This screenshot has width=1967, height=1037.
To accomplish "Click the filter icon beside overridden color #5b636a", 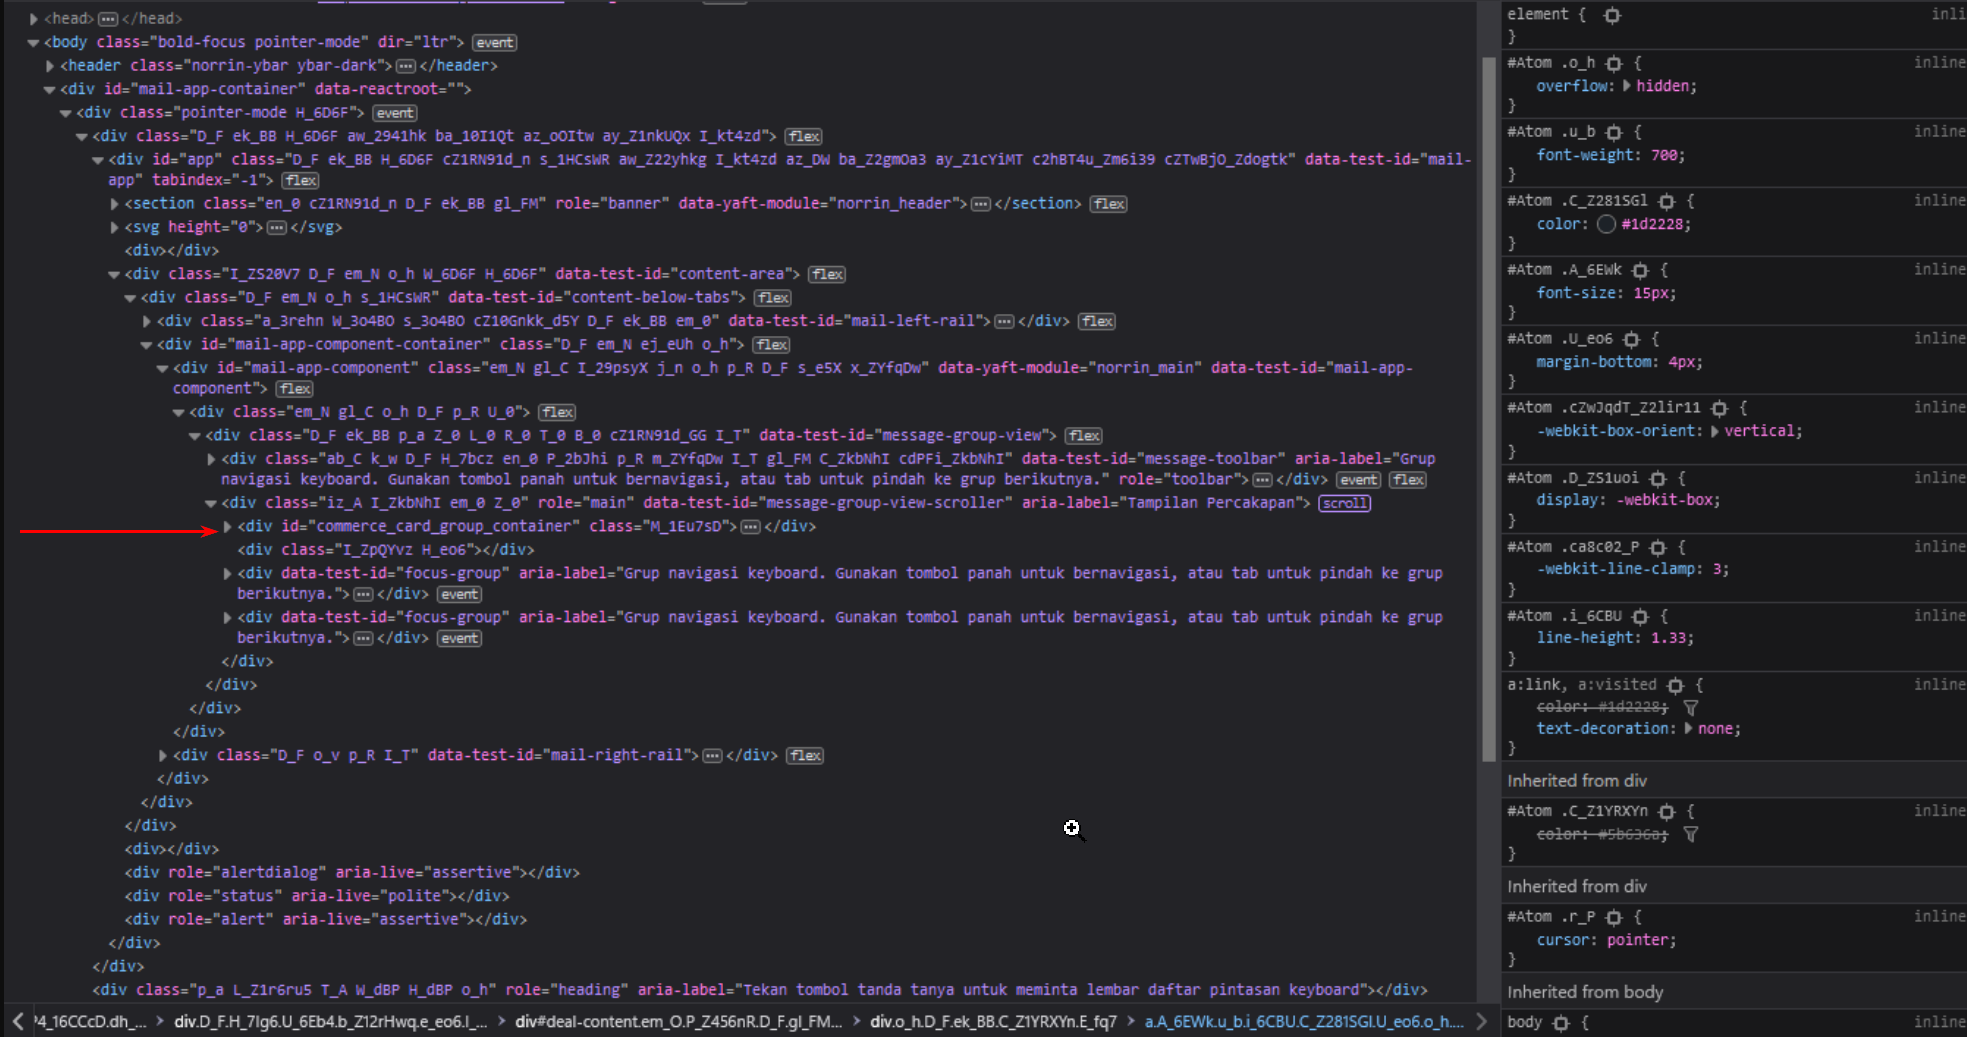I will pos(1690,834).
